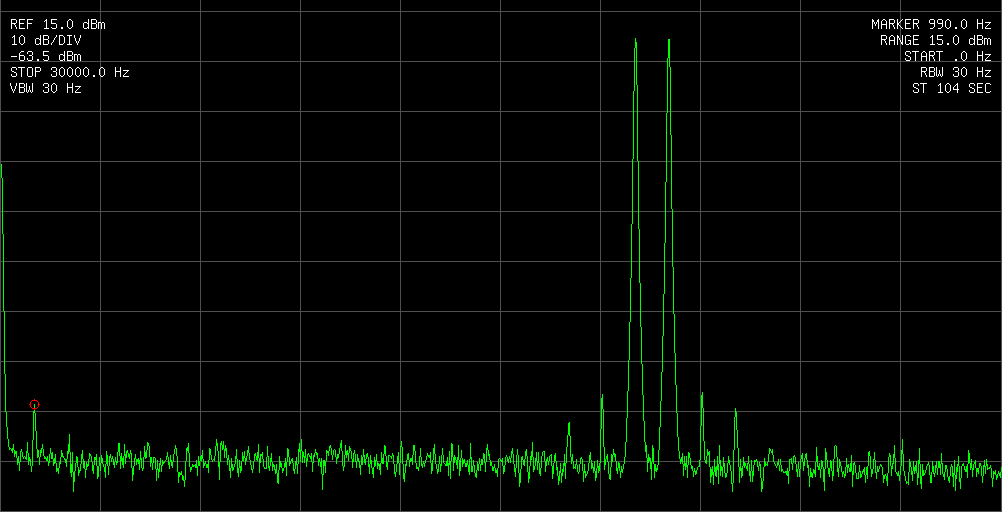
Task: Select the RANGE 15.0 dBm text
Action: pos(936,41)
